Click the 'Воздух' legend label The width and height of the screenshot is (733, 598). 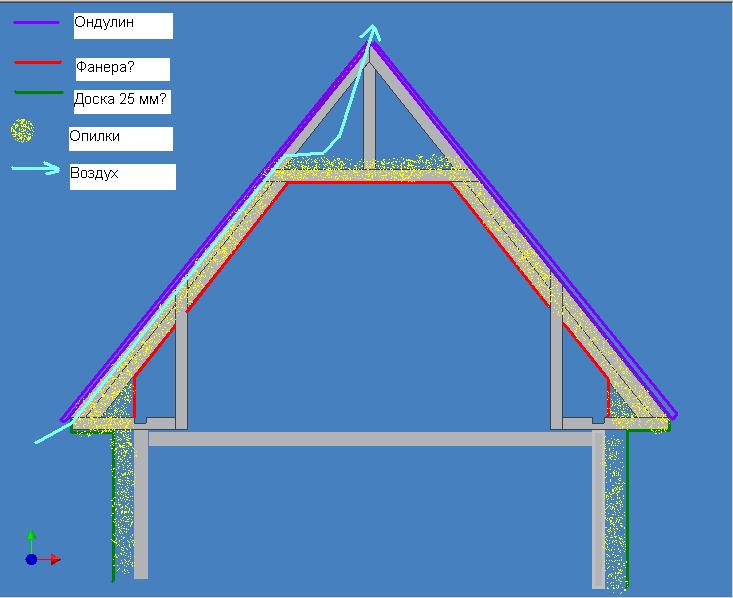tap(123, 177)
